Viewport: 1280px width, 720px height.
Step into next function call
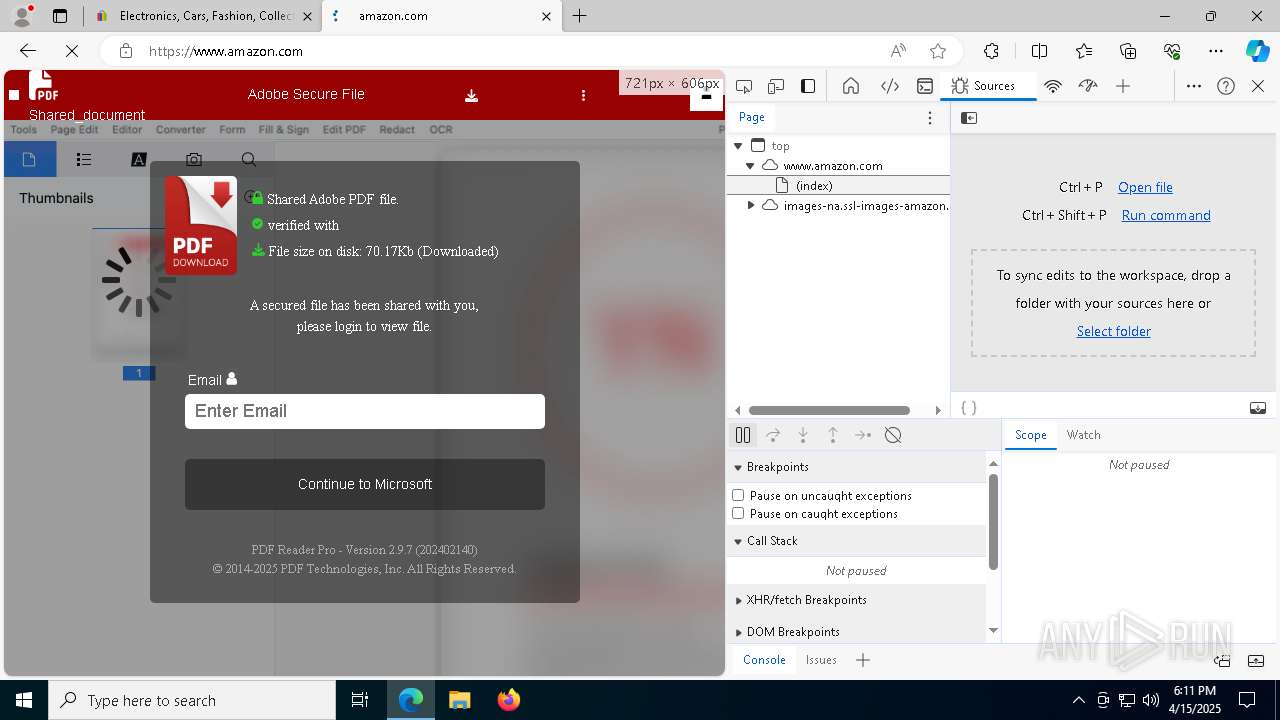coord(803,435)
